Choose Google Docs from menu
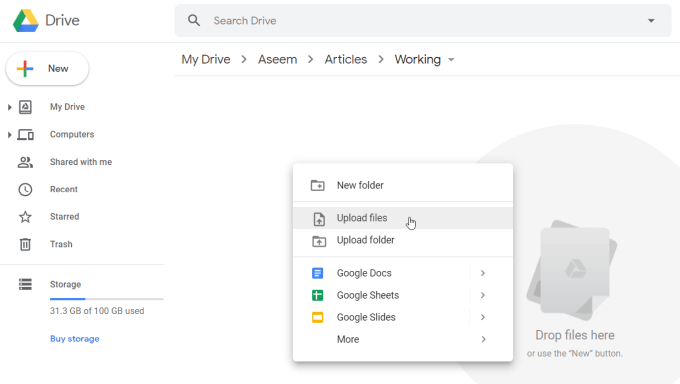 point(403,273)
